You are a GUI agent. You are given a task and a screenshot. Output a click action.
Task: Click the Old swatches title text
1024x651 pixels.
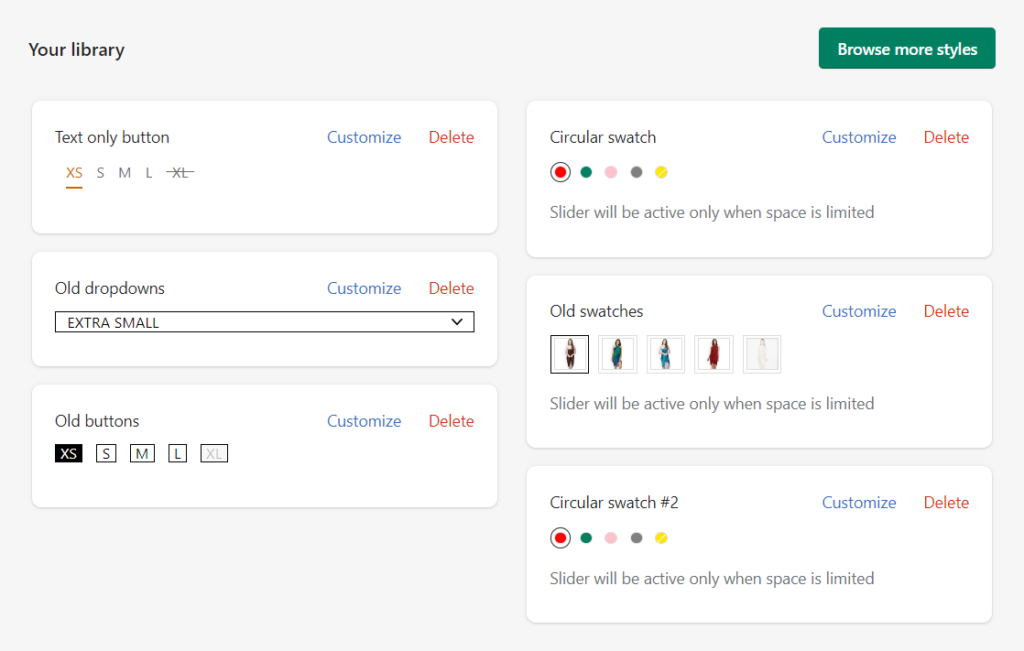click(x=596, y=311)
